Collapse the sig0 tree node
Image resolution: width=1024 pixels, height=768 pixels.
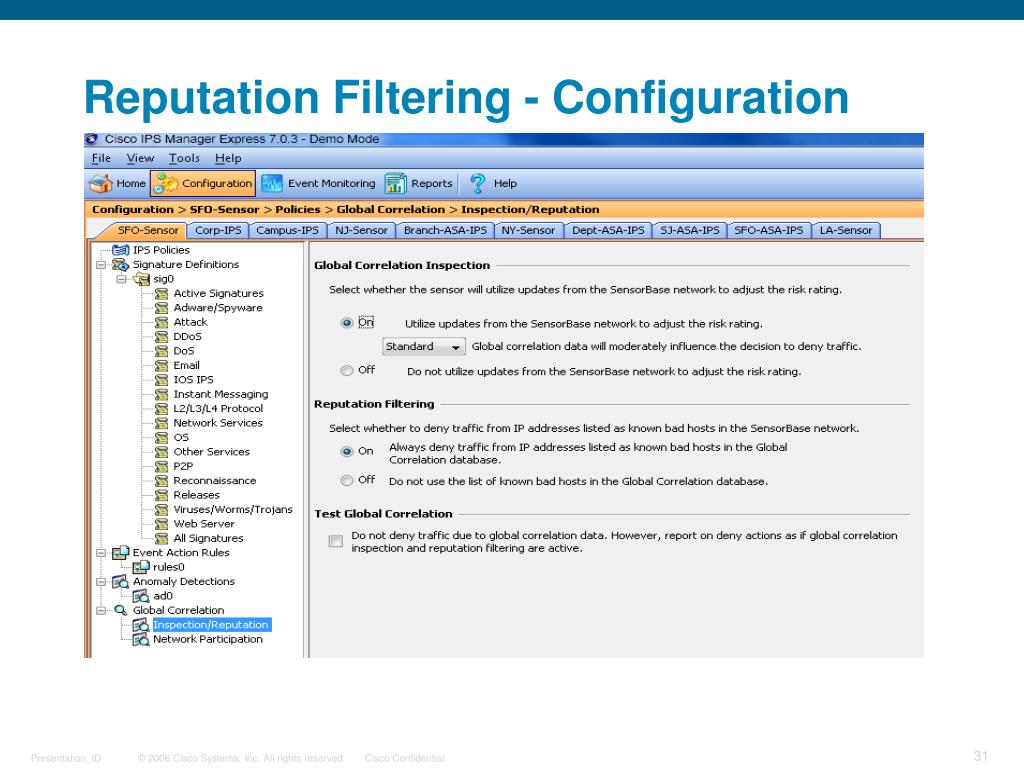pyautogui.click(x=121, y=280)
